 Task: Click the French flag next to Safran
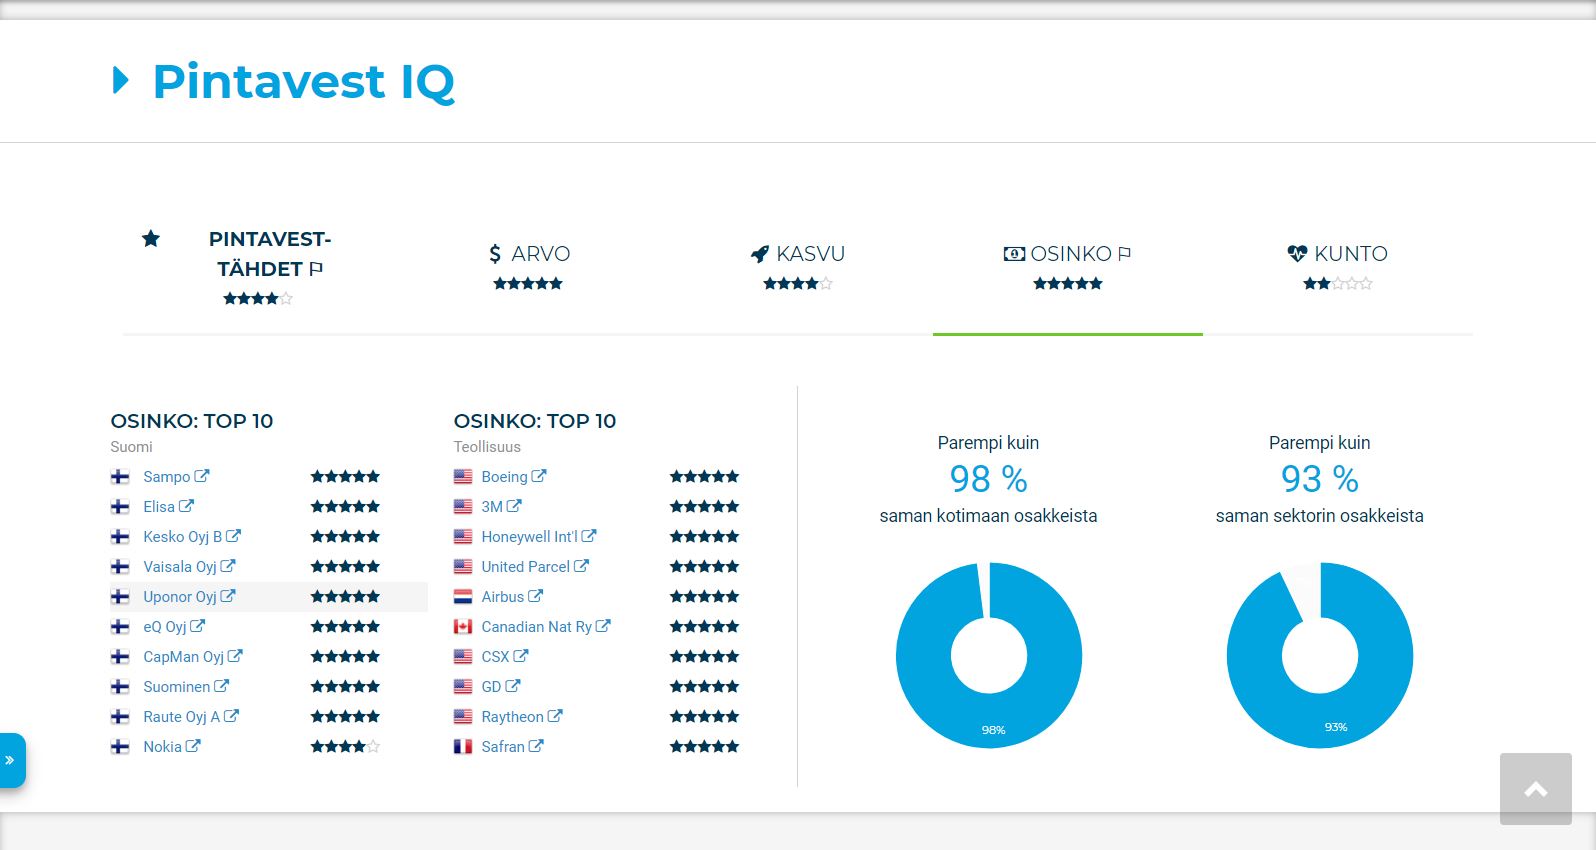pos(463,747)
